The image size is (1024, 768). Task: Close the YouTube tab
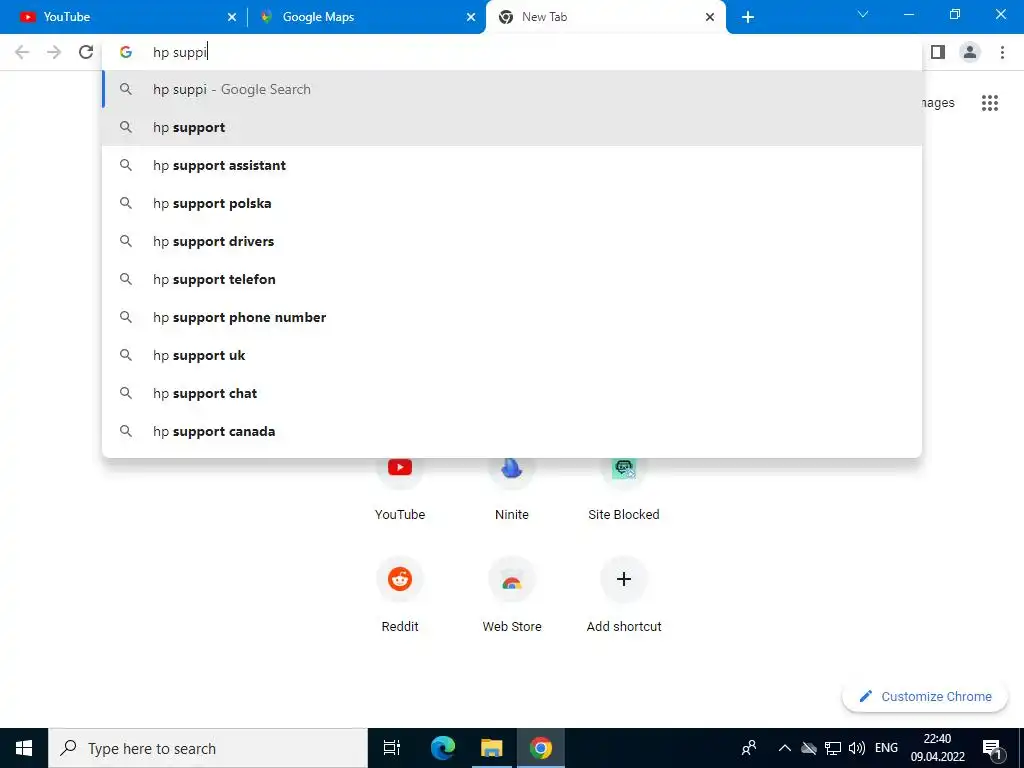tap(232, 17)
